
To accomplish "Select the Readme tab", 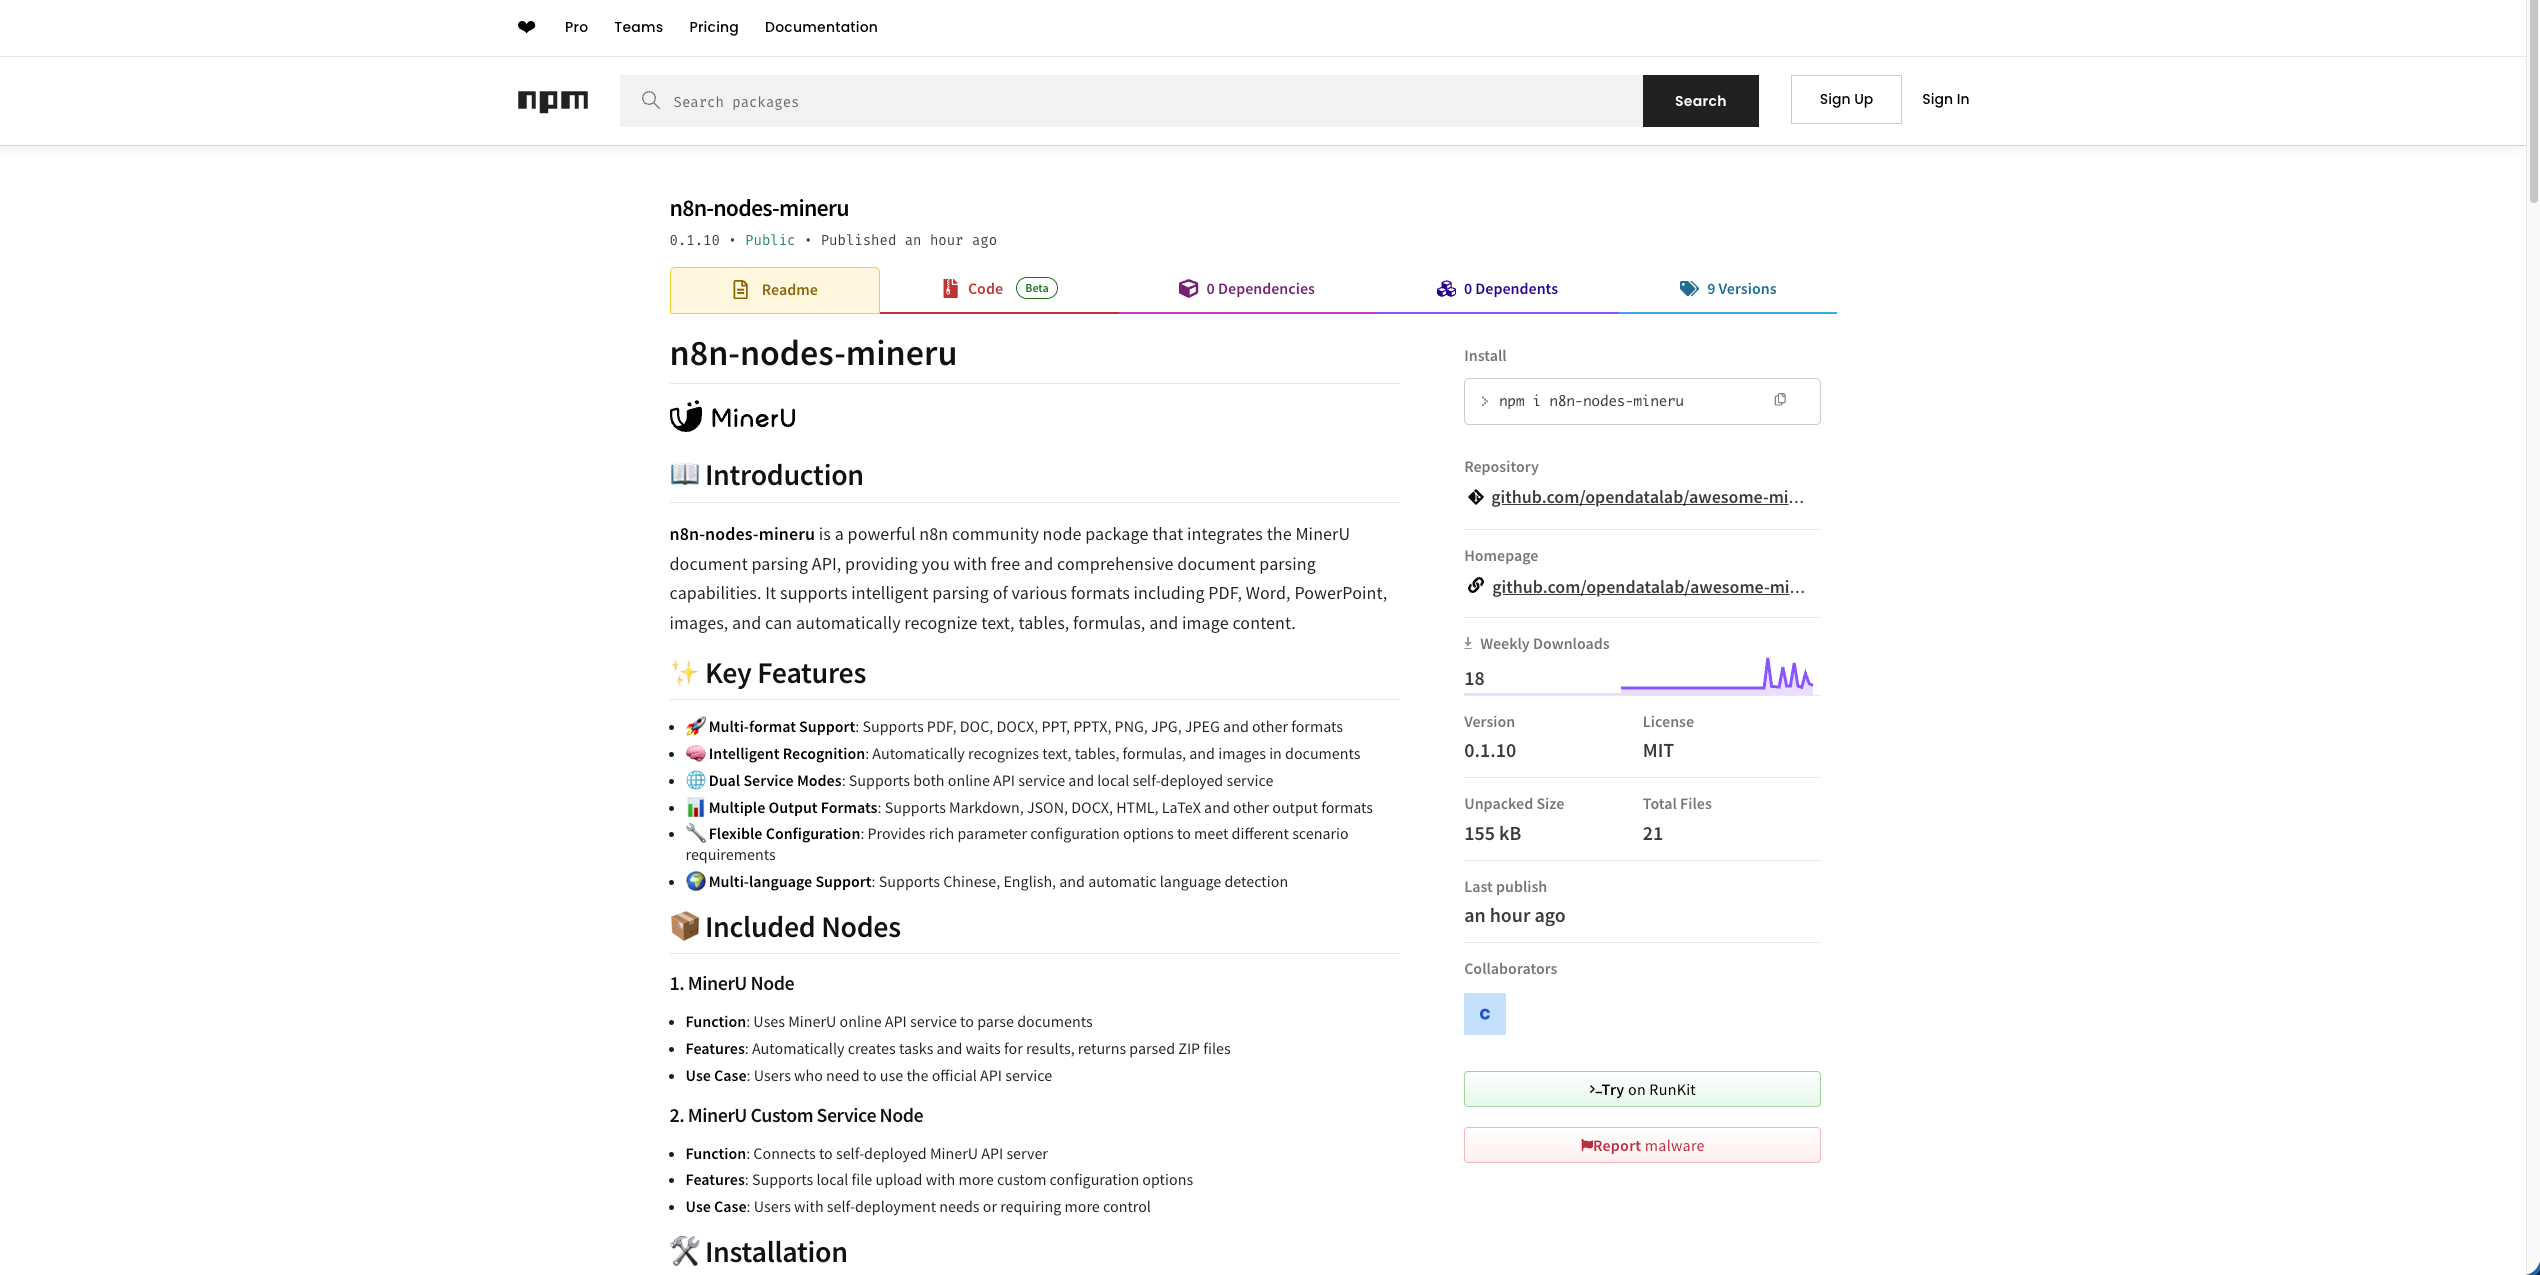I will pyautogui.click(x=775, y=290).
